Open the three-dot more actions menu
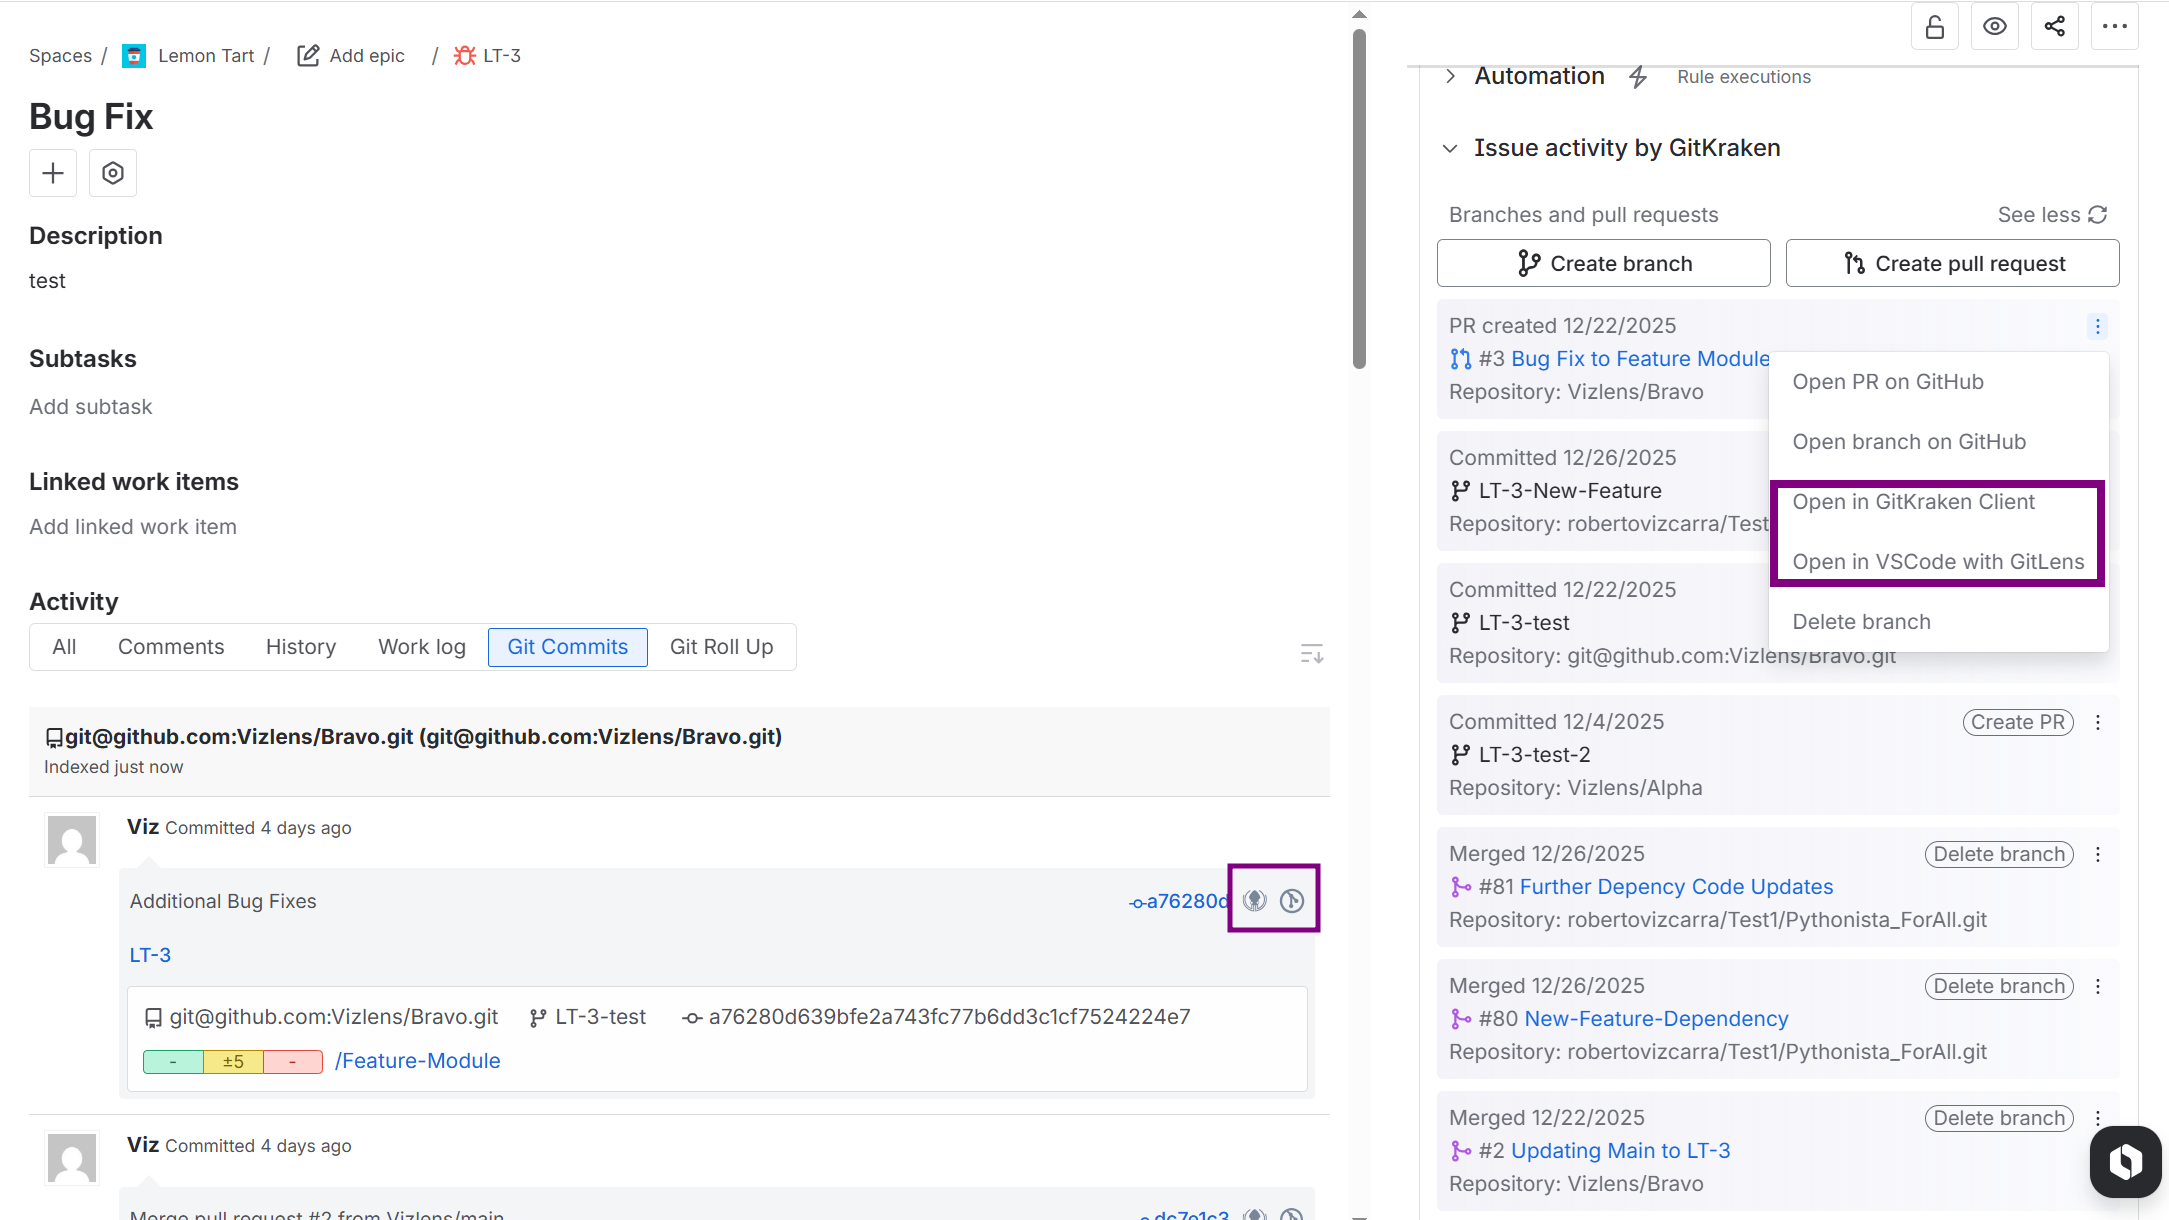This screenshot has height=1220, width=2169. click(2115, 27)
